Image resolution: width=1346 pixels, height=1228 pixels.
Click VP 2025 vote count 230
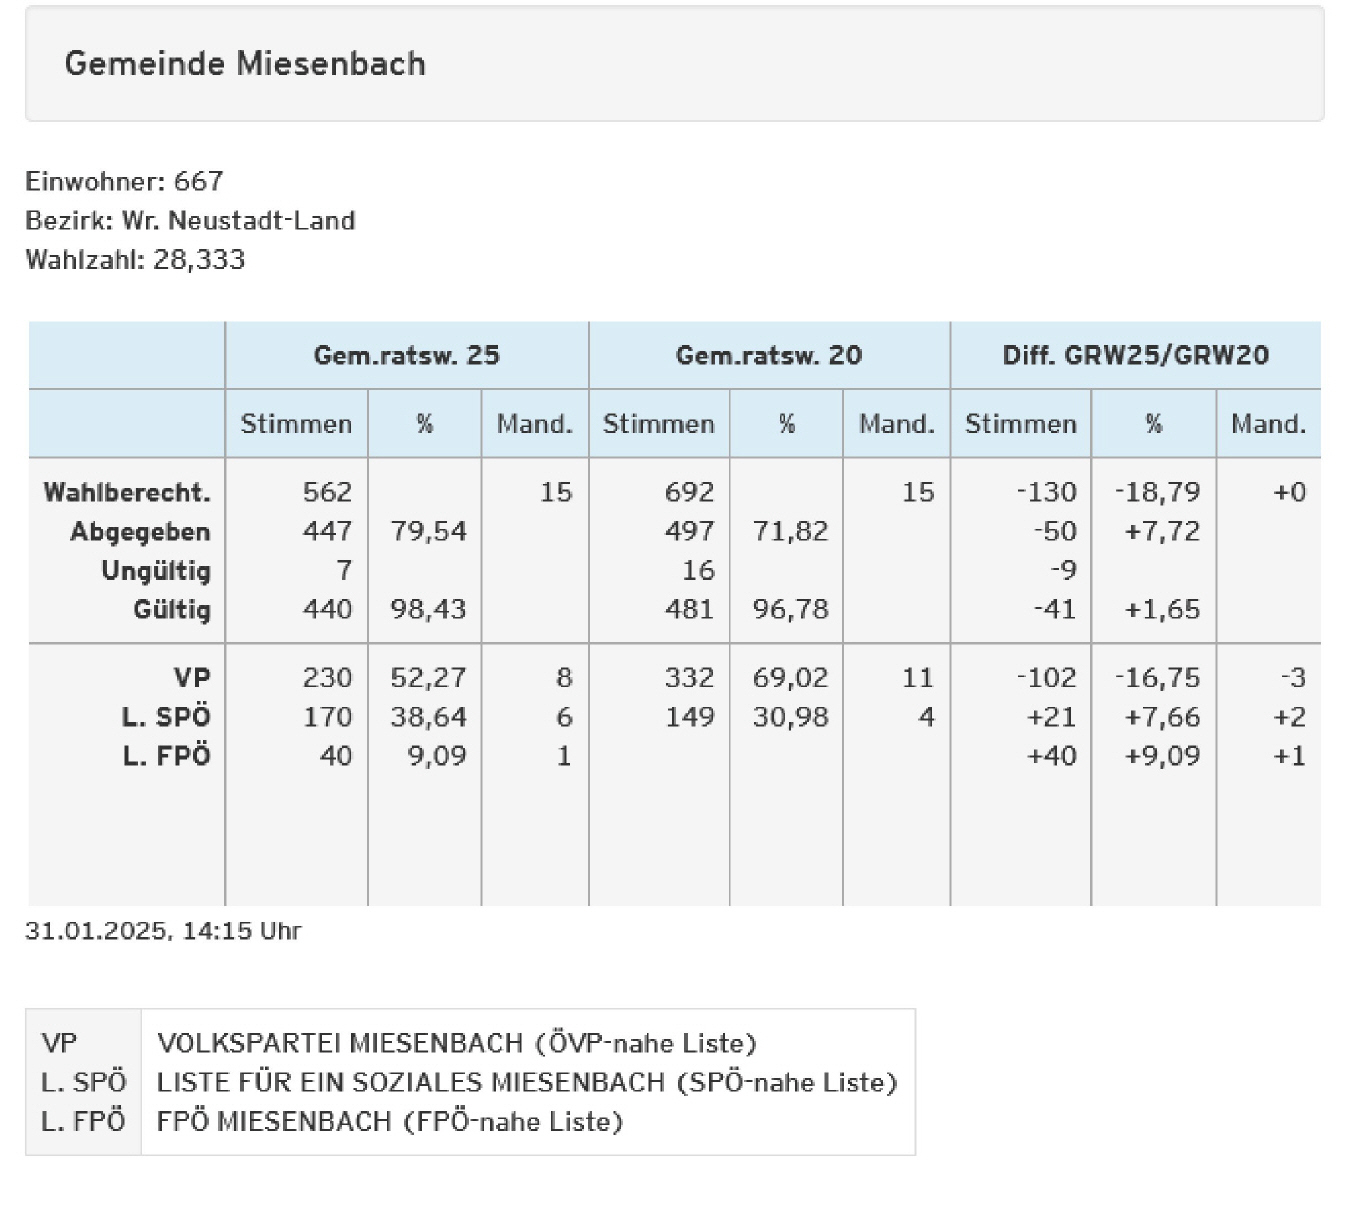pyautogui.click(x=327, y=678)
